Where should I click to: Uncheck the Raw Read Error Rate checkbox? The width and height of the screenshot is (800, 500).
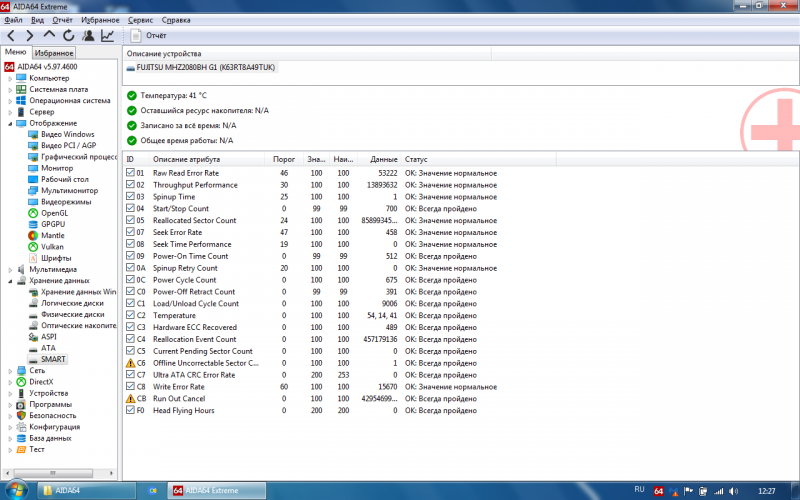click(130, 173)
